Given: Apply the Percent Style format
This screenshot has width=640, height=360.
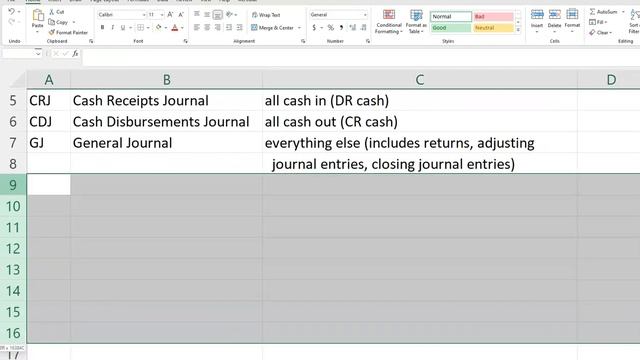Looking at the screenshot, I should point(331,28).
